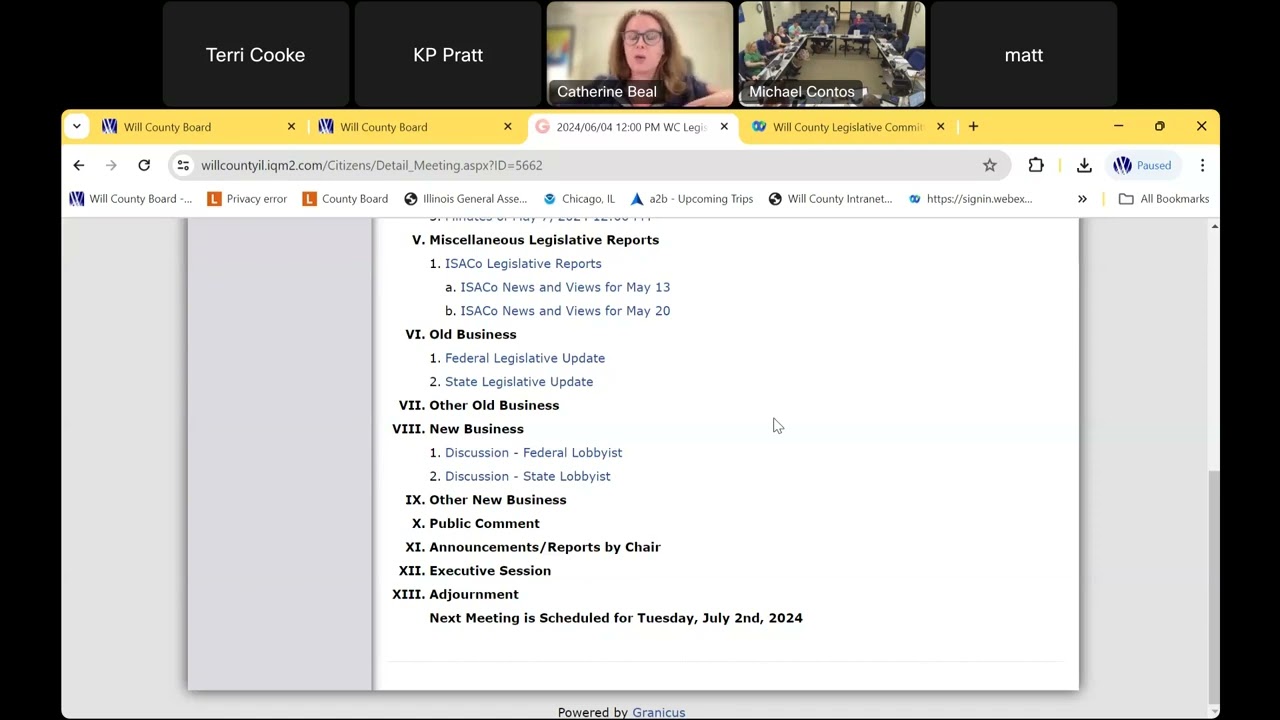1280x720 pixels.
Task: Select Catherine Beal's video thumbnail
Action: point(640,54)
